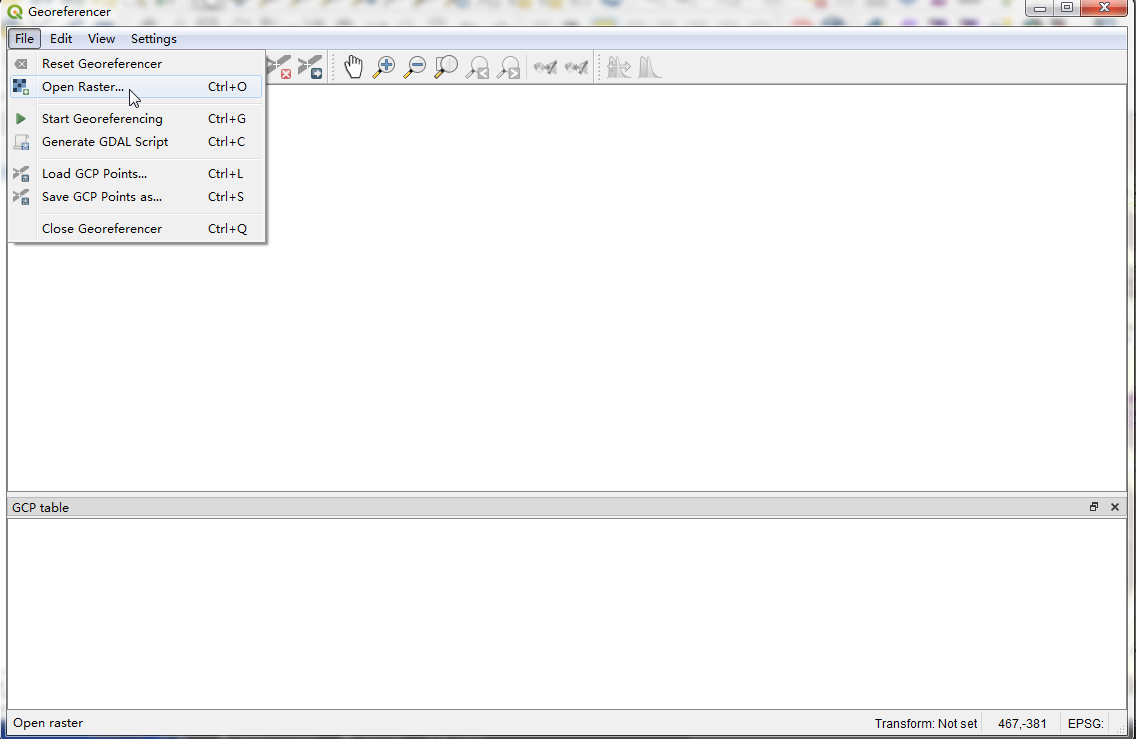Choose Start Georeferencing menu entry
This screenshot has width=1136, height=739.
pos(136,119)
